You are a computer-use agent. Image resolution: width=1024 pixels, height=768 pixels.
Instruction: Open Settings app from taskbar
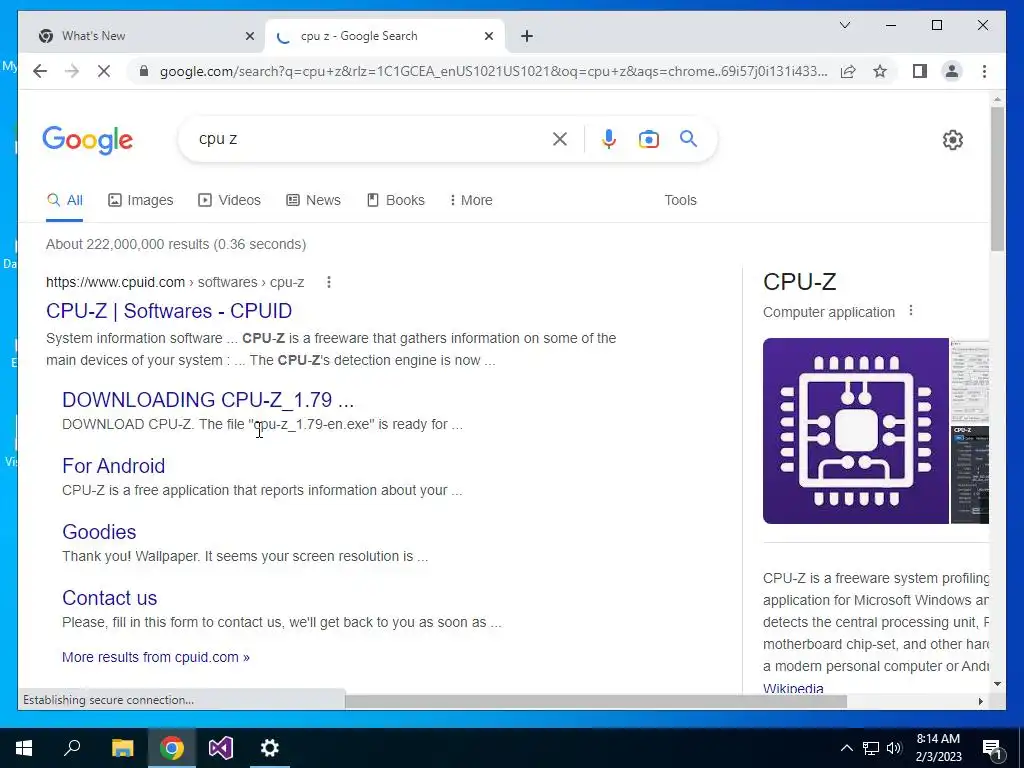pos(270,748)
